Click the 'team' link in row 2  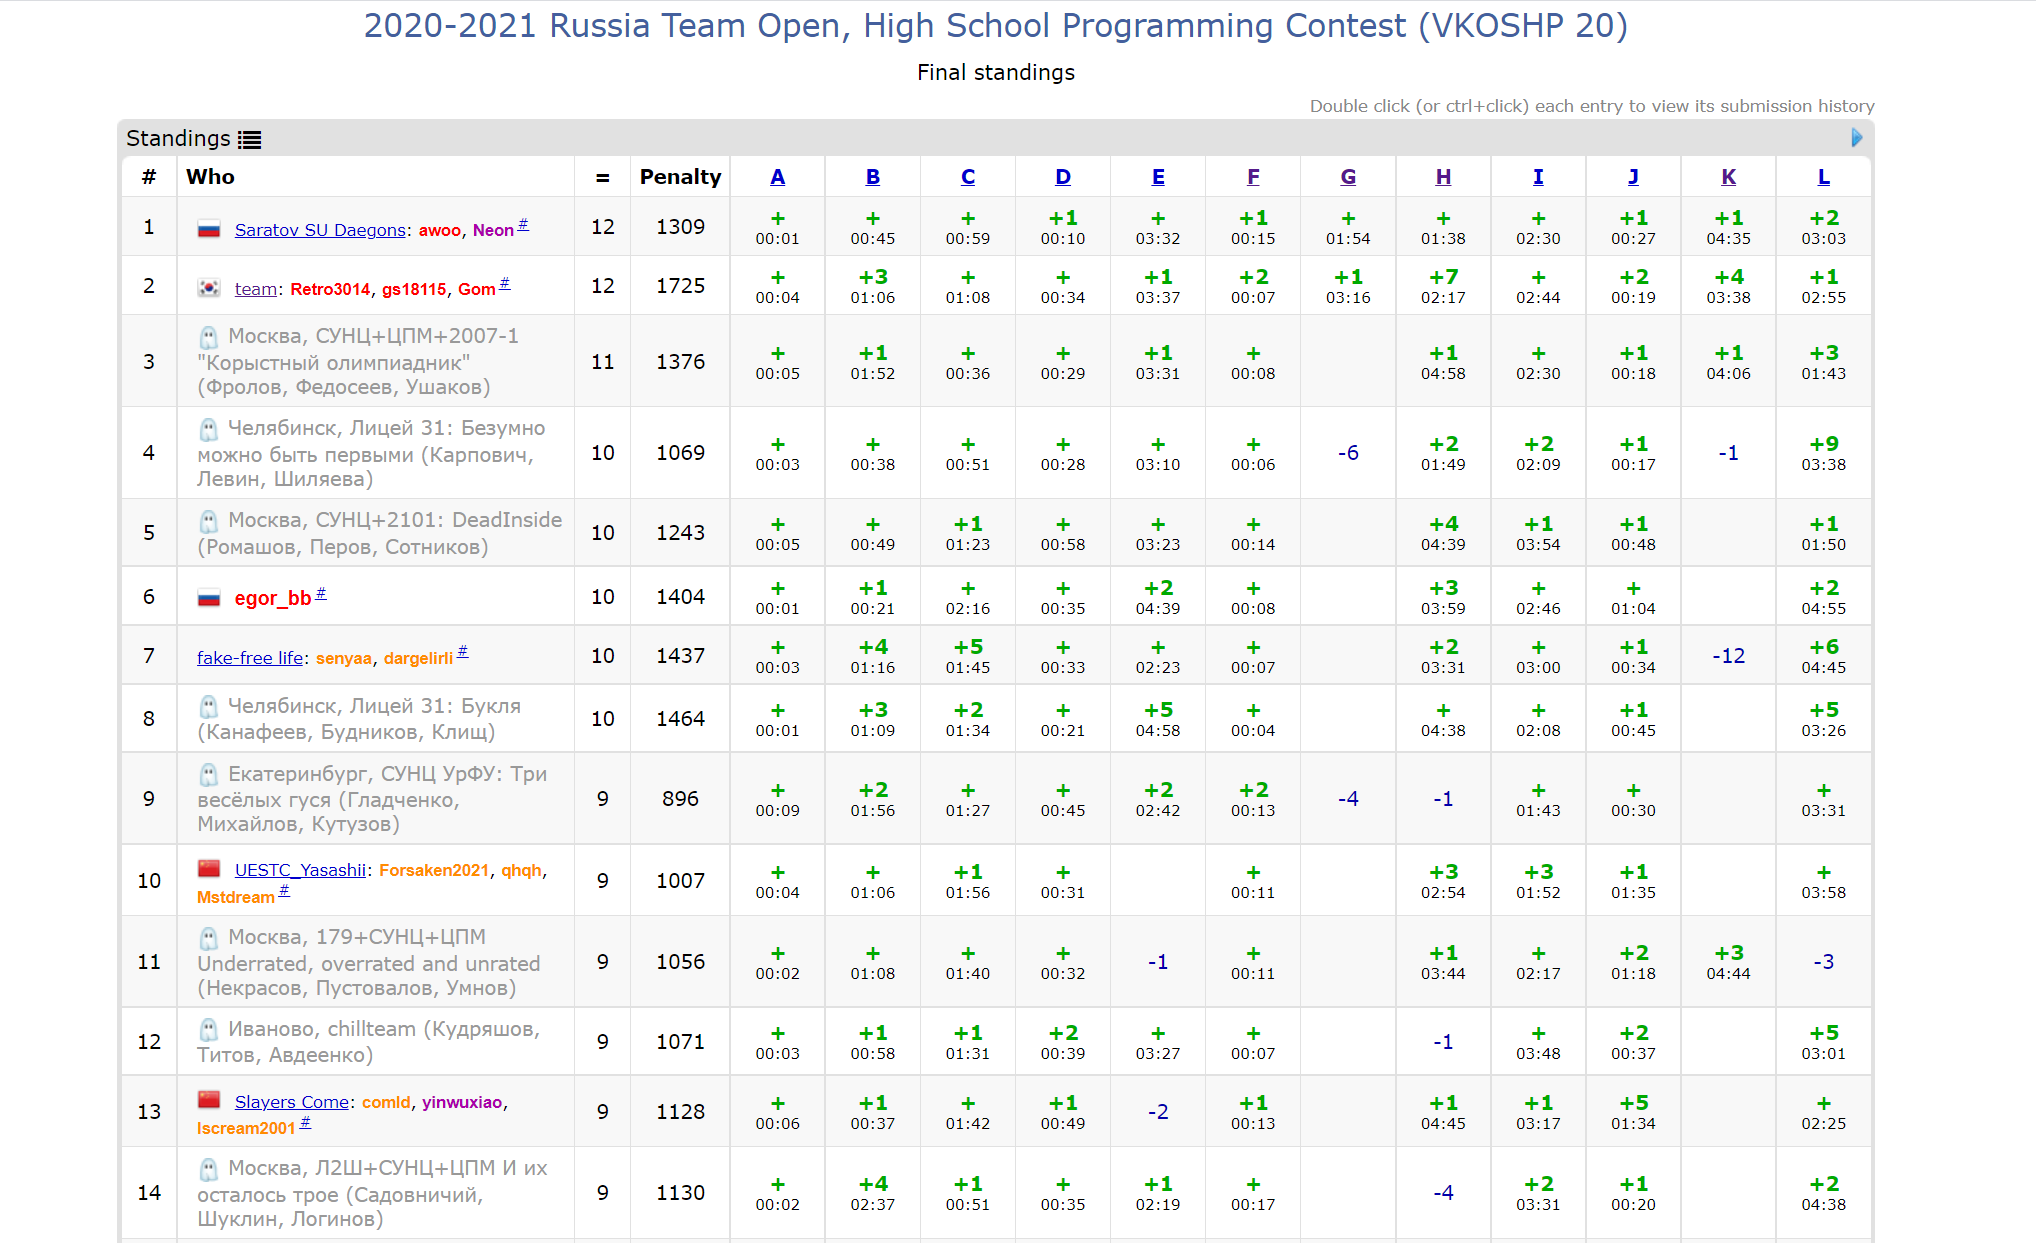coord(256,289)
